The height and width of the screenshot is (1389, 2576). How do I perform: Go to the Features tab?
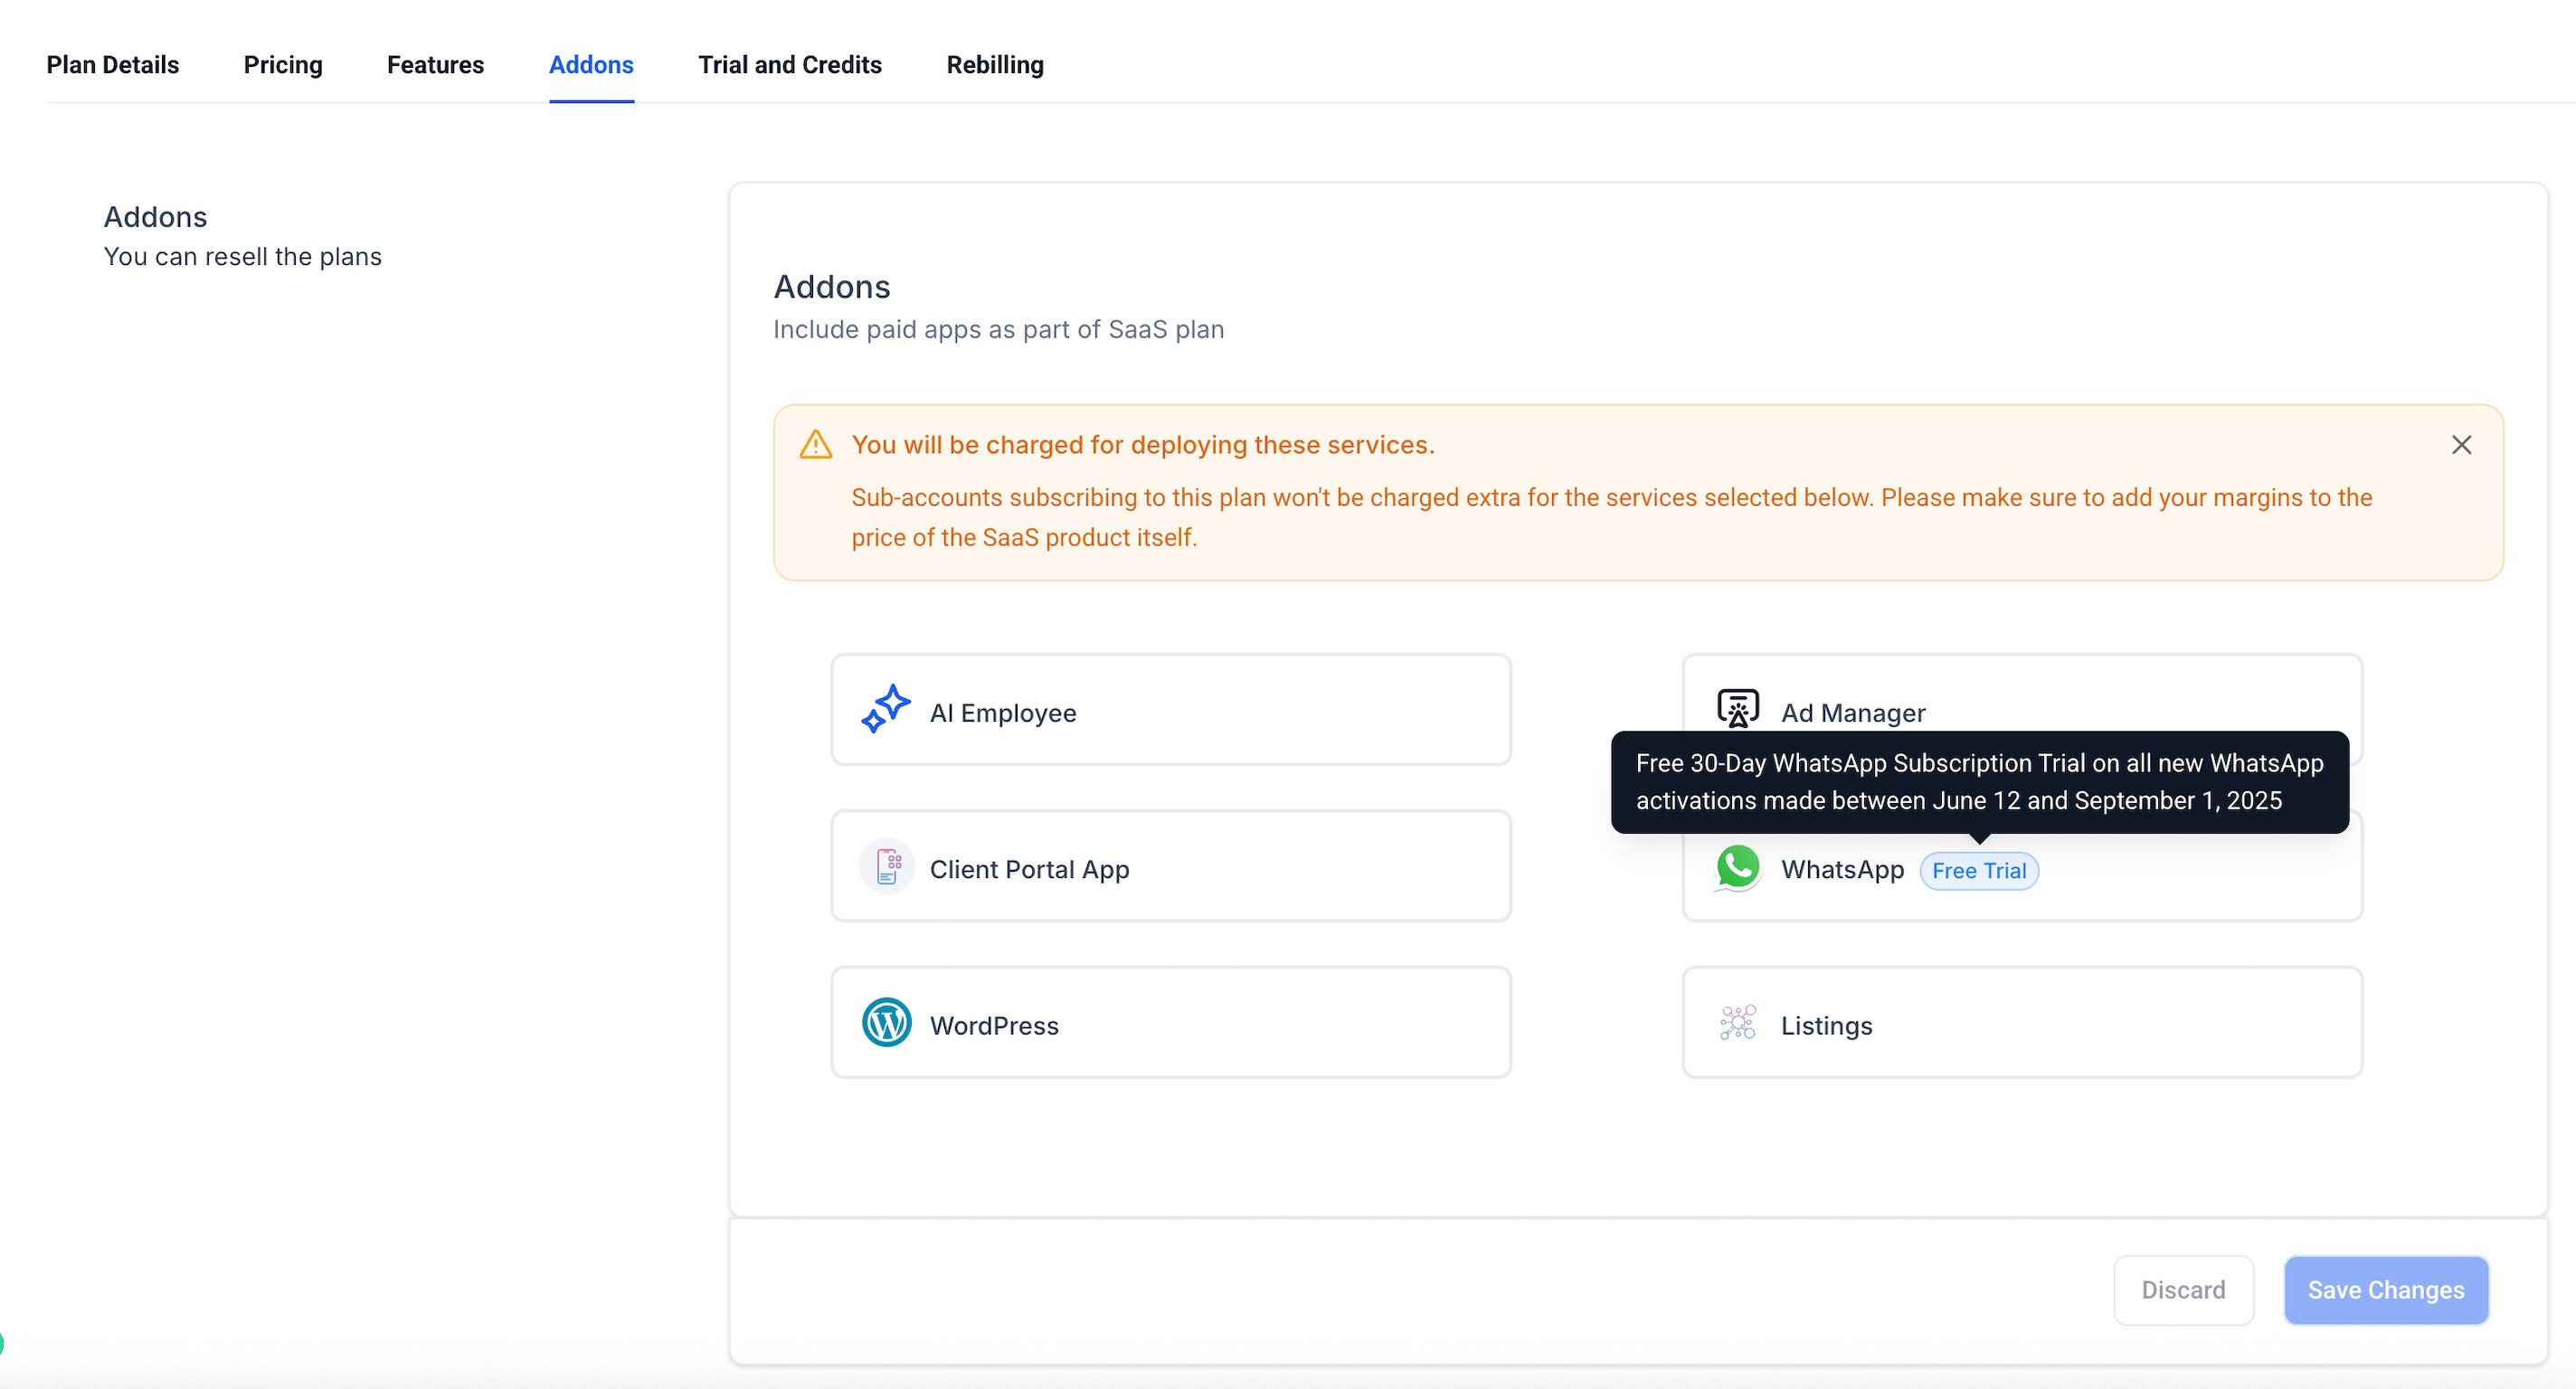point(435,65)
